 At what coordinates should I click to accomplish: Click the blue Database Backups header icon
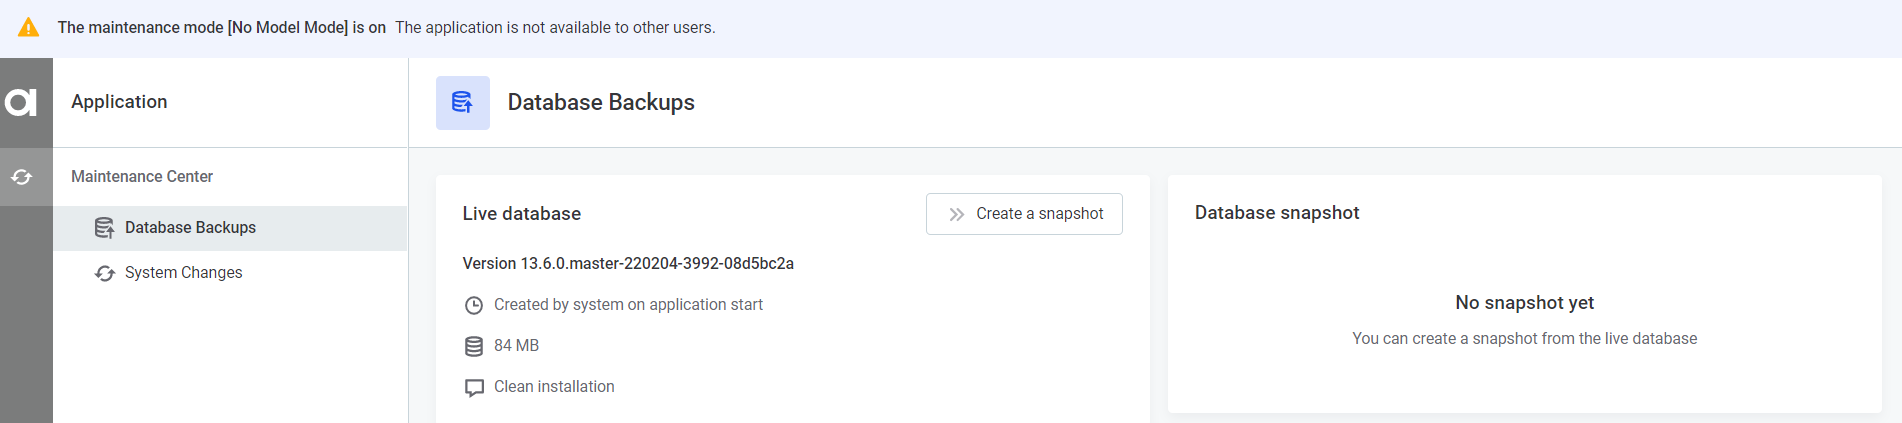coord(462,103)
